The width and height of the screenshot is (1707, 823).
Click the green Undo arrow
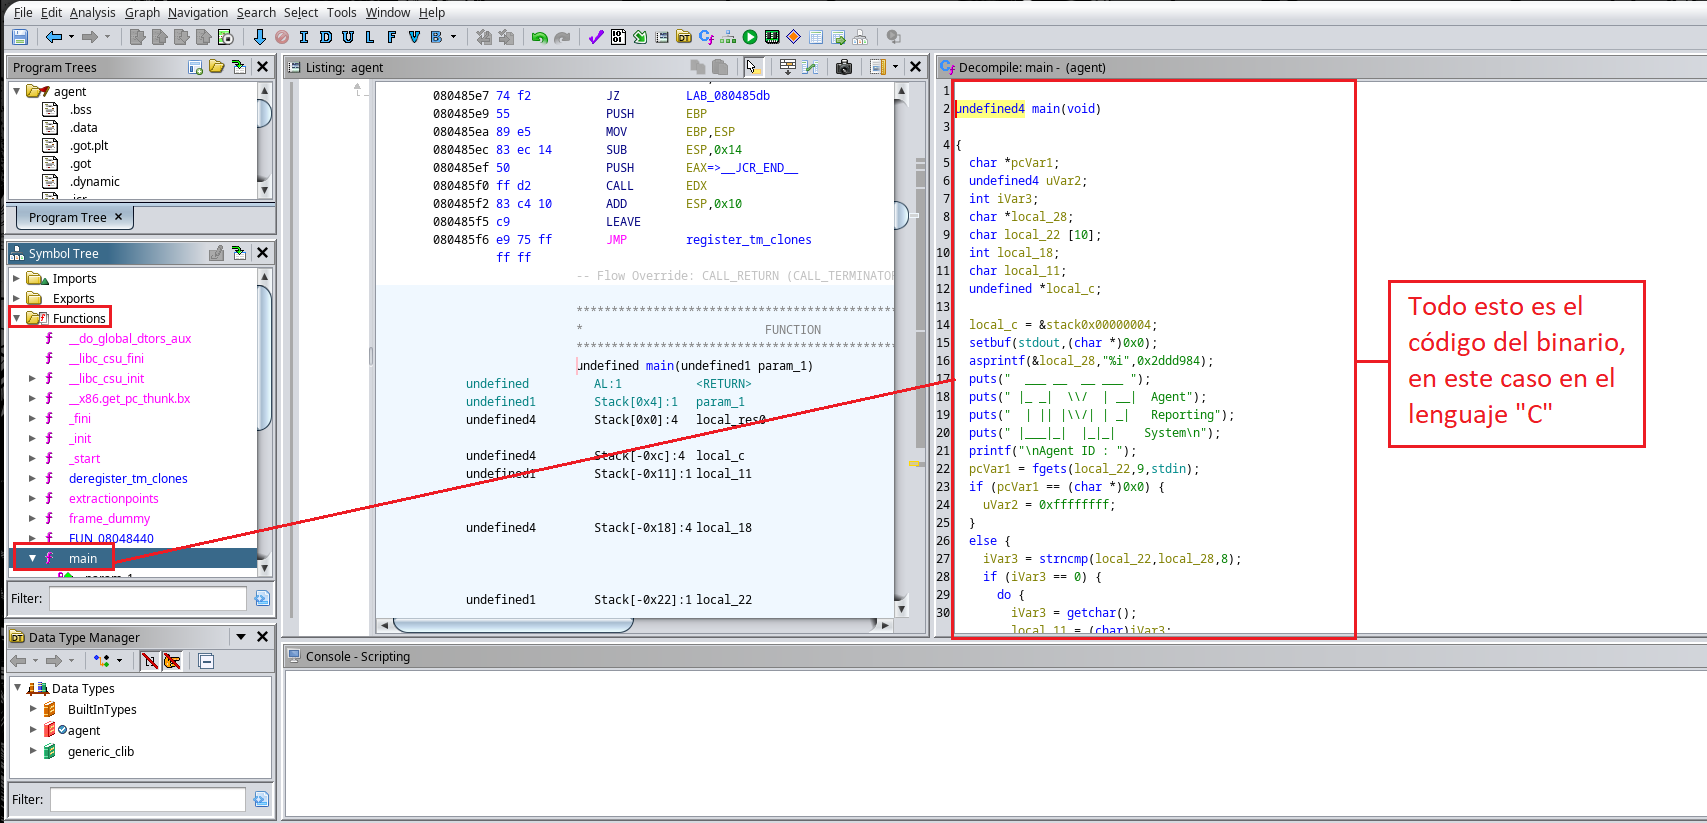coord(539,37)
